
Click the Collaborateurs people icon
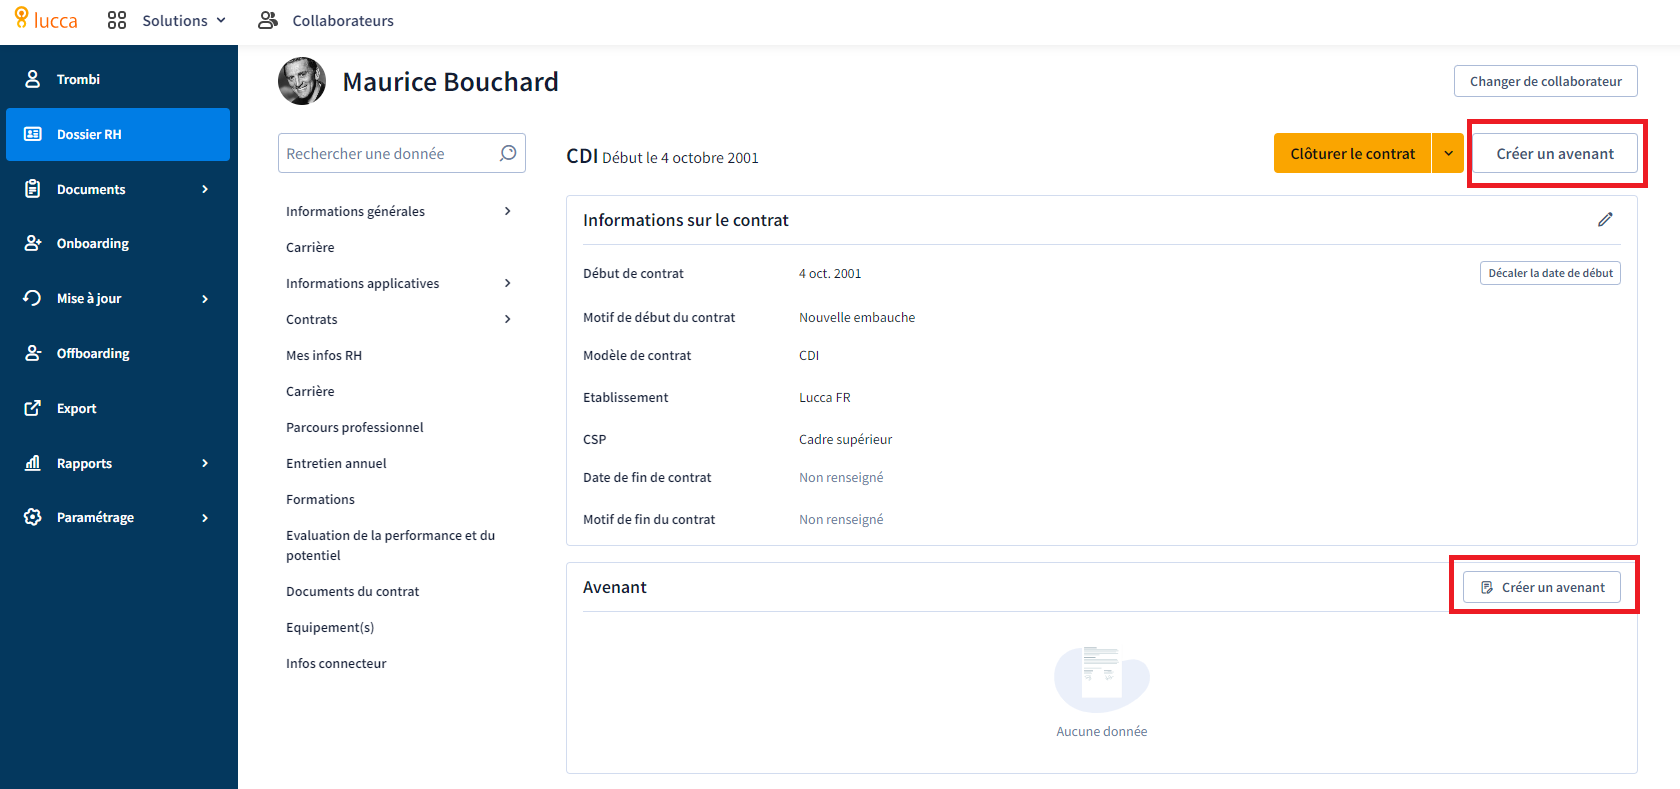(267, 20)
